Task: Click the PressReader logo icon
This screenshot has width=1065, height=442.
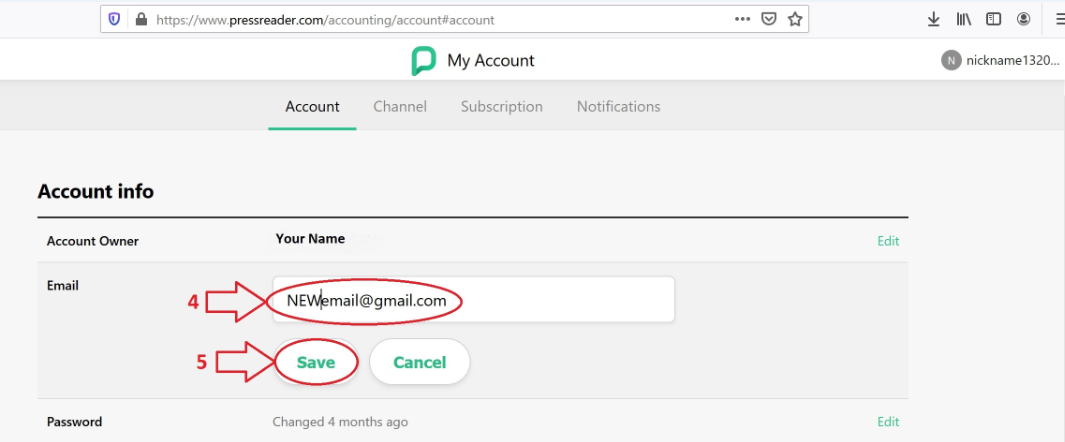Action: (424, 61)
